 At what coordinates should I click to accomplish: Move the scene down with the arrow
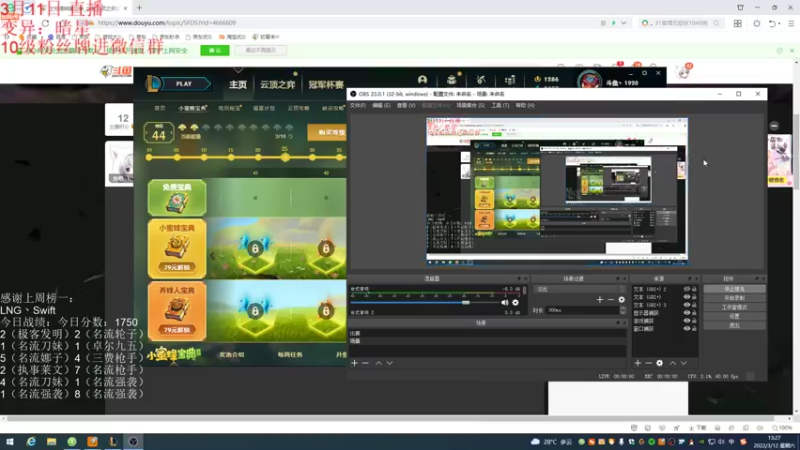click(390, 363)
